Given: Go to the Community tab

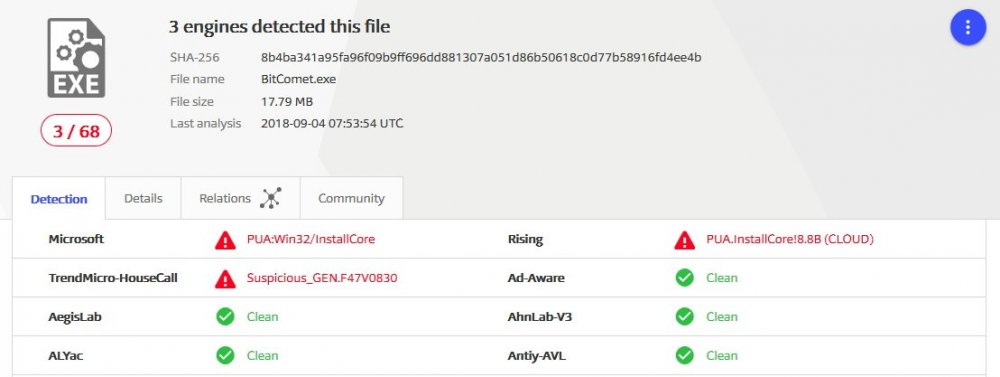Looking at the screenshot, I should pyautogui.click(x=351, y=198).
